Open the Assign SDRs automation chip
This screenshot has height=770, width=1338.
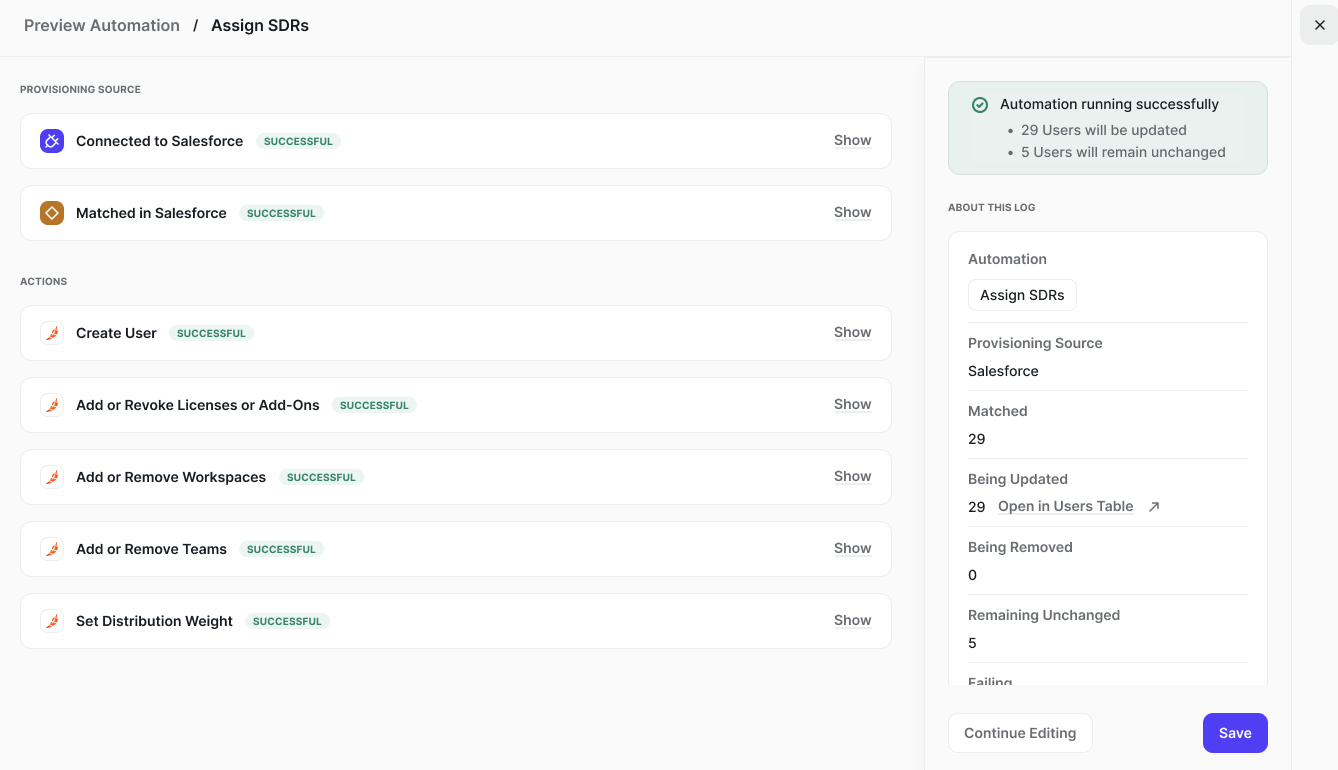1022,295
